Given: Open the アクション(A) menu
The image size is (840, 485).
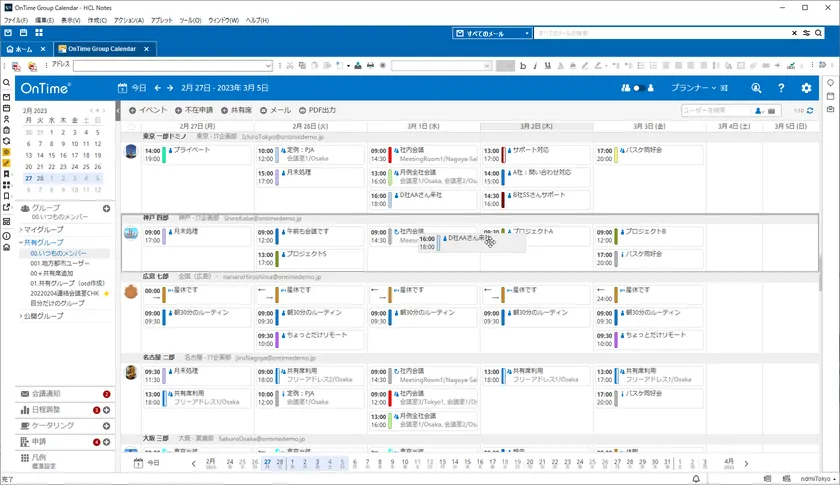Looking at the screenshot, I should [x=128, y=20].
